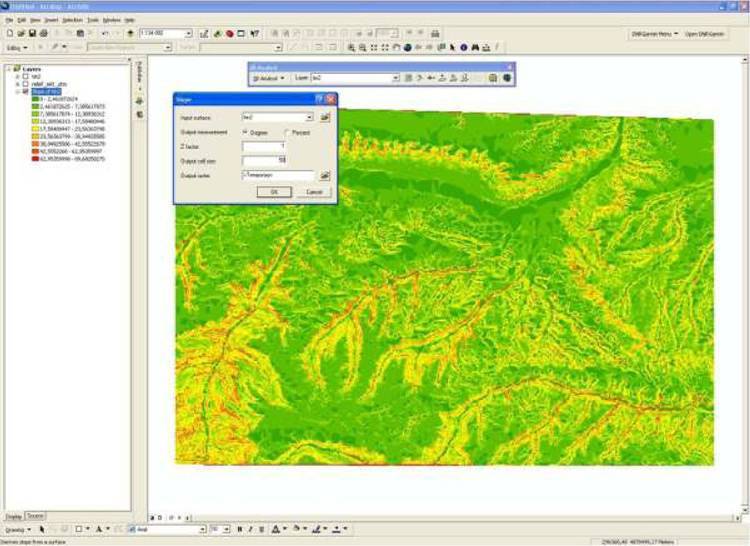Select the Degree output measurement option
Image resolution: width=750 pixels, height=546 pixels.
246,132
